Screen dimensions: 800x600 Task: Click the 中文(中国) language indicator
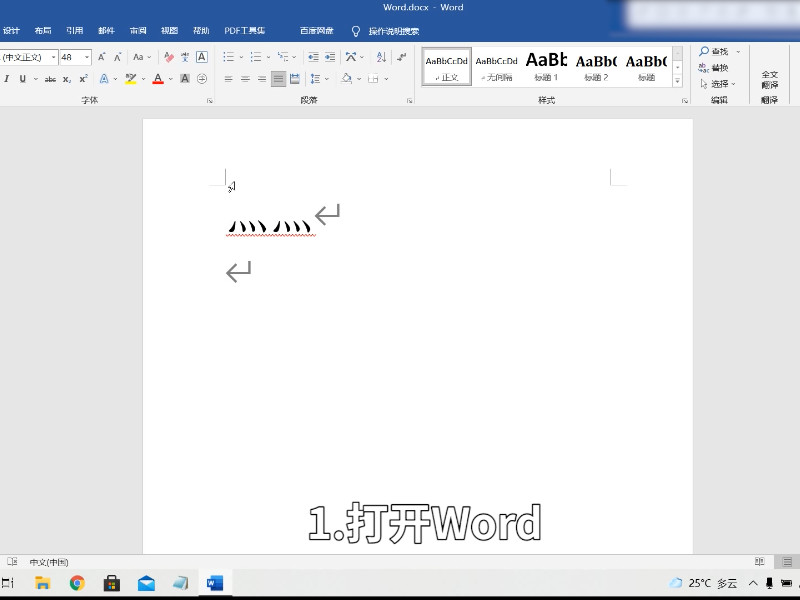[49, 562]
